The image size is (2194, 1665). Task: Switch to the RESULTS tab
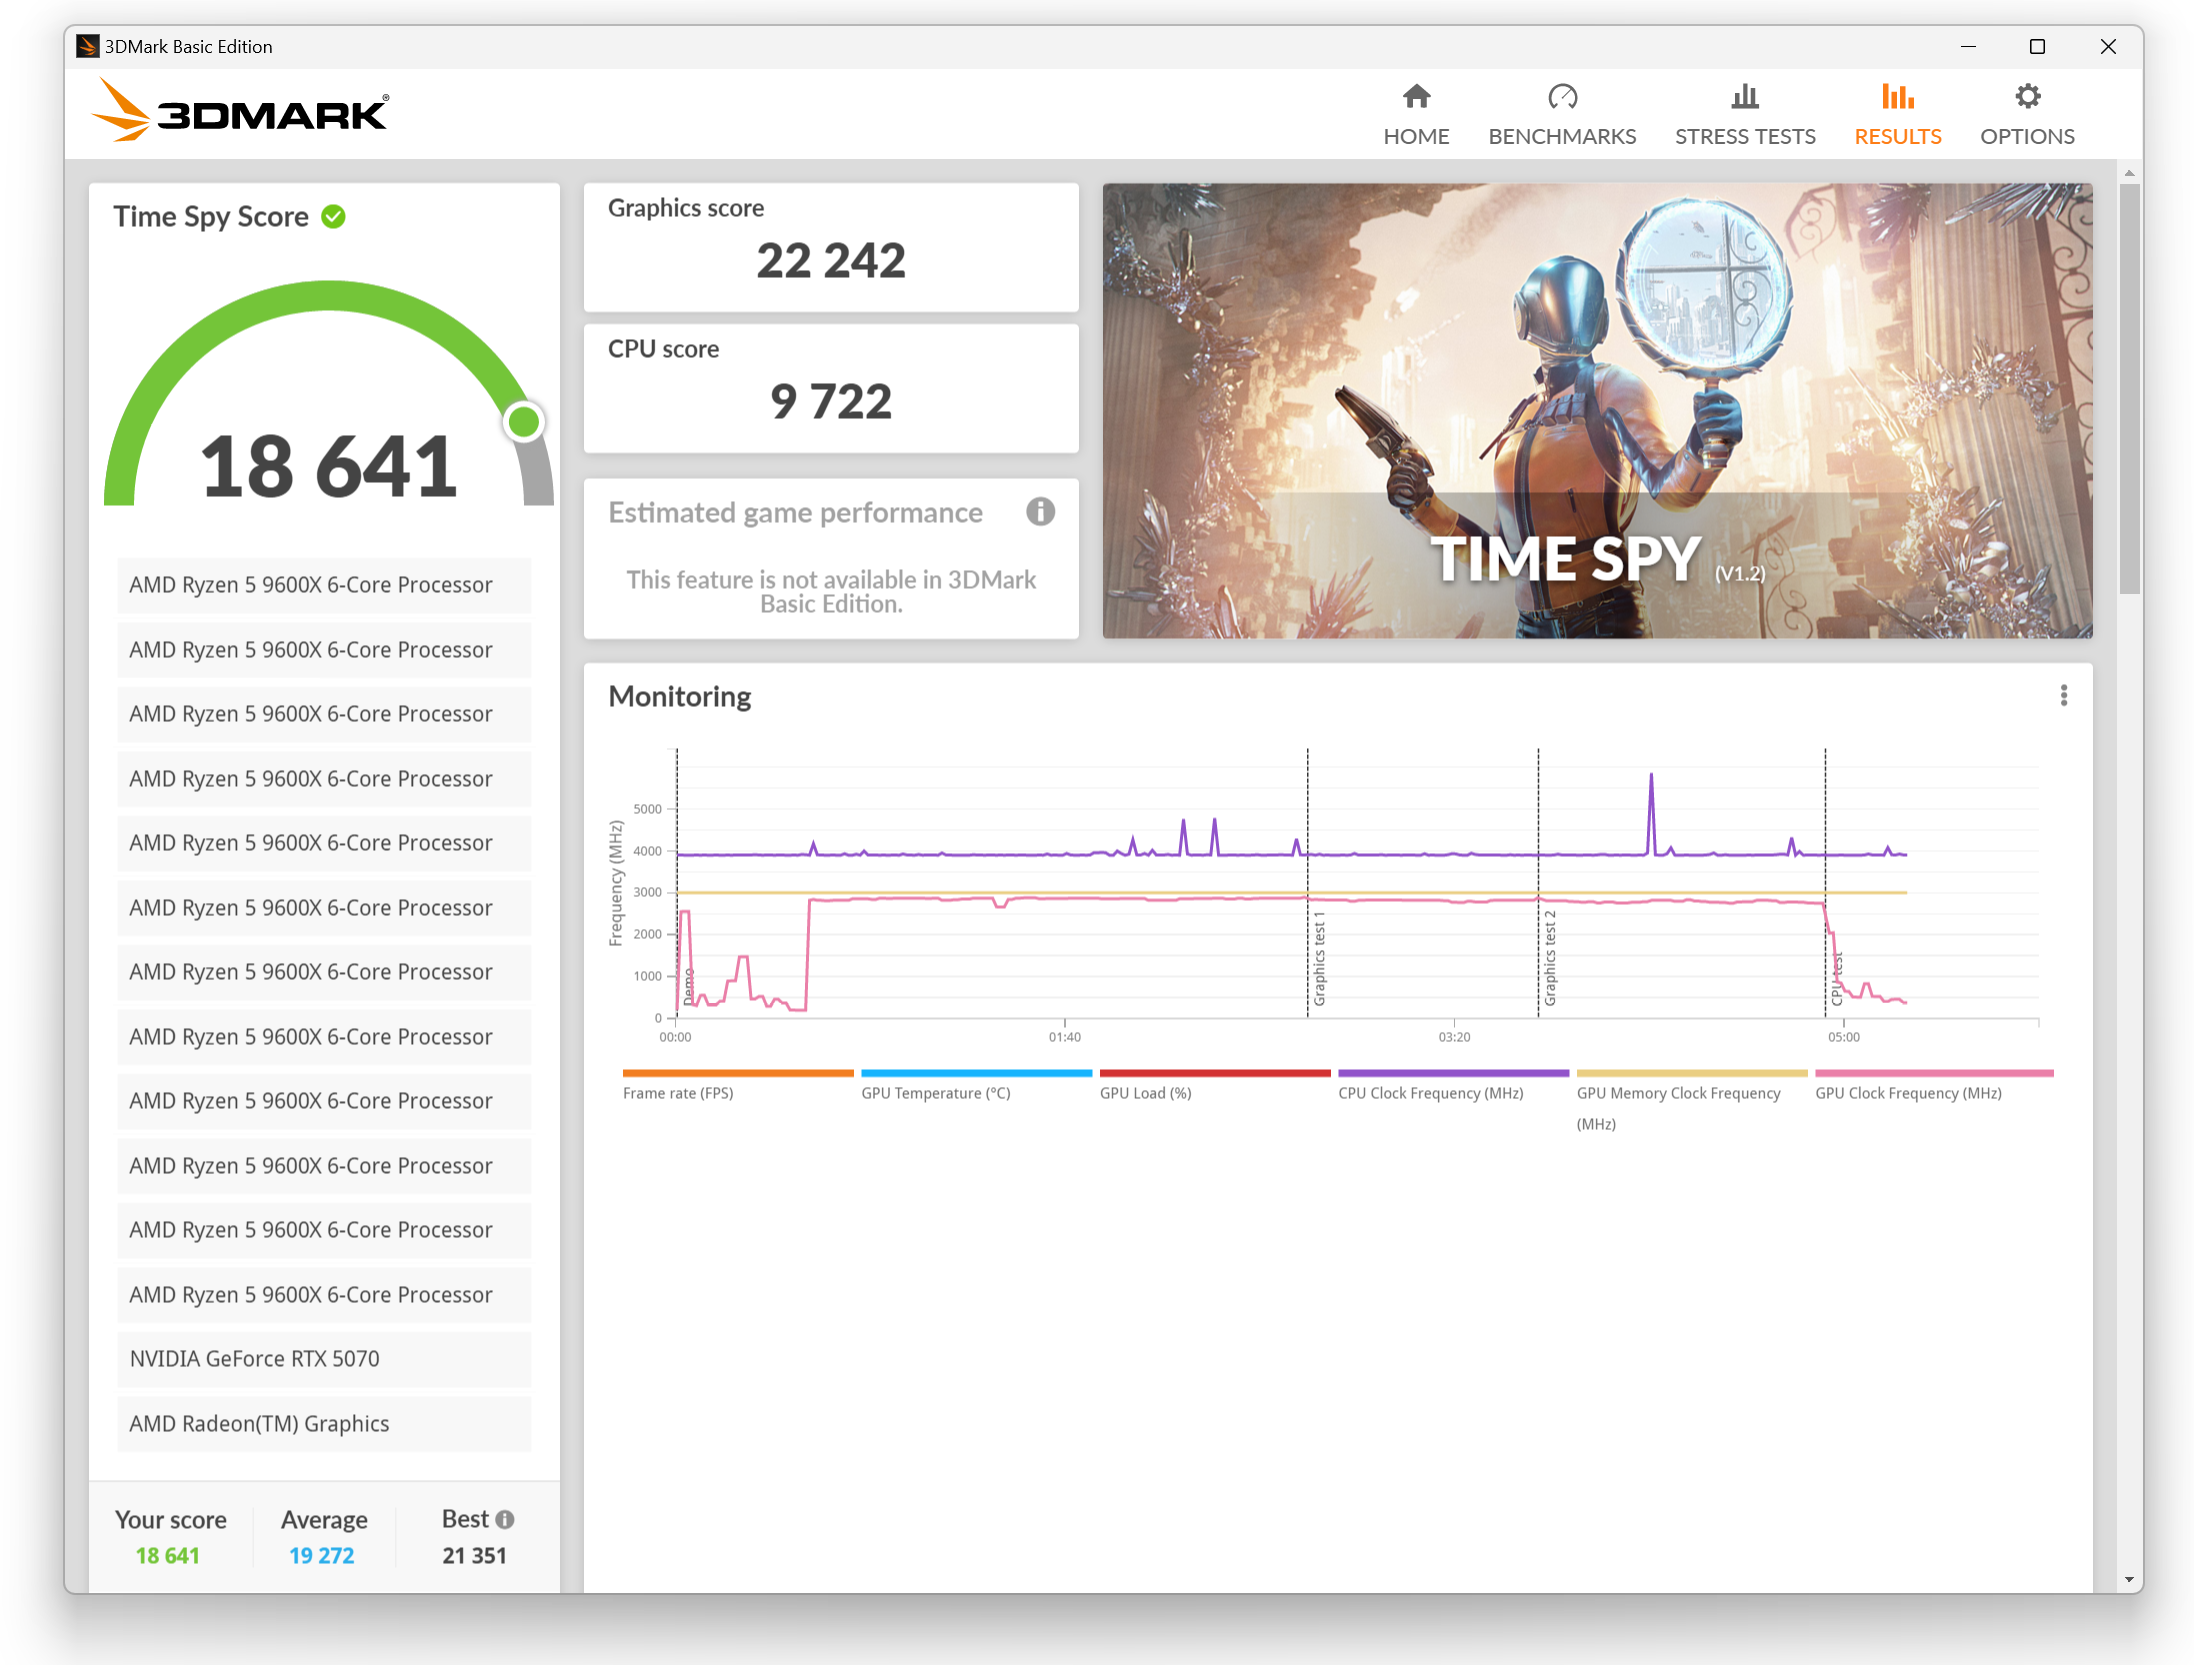[x=1897, y=136]
